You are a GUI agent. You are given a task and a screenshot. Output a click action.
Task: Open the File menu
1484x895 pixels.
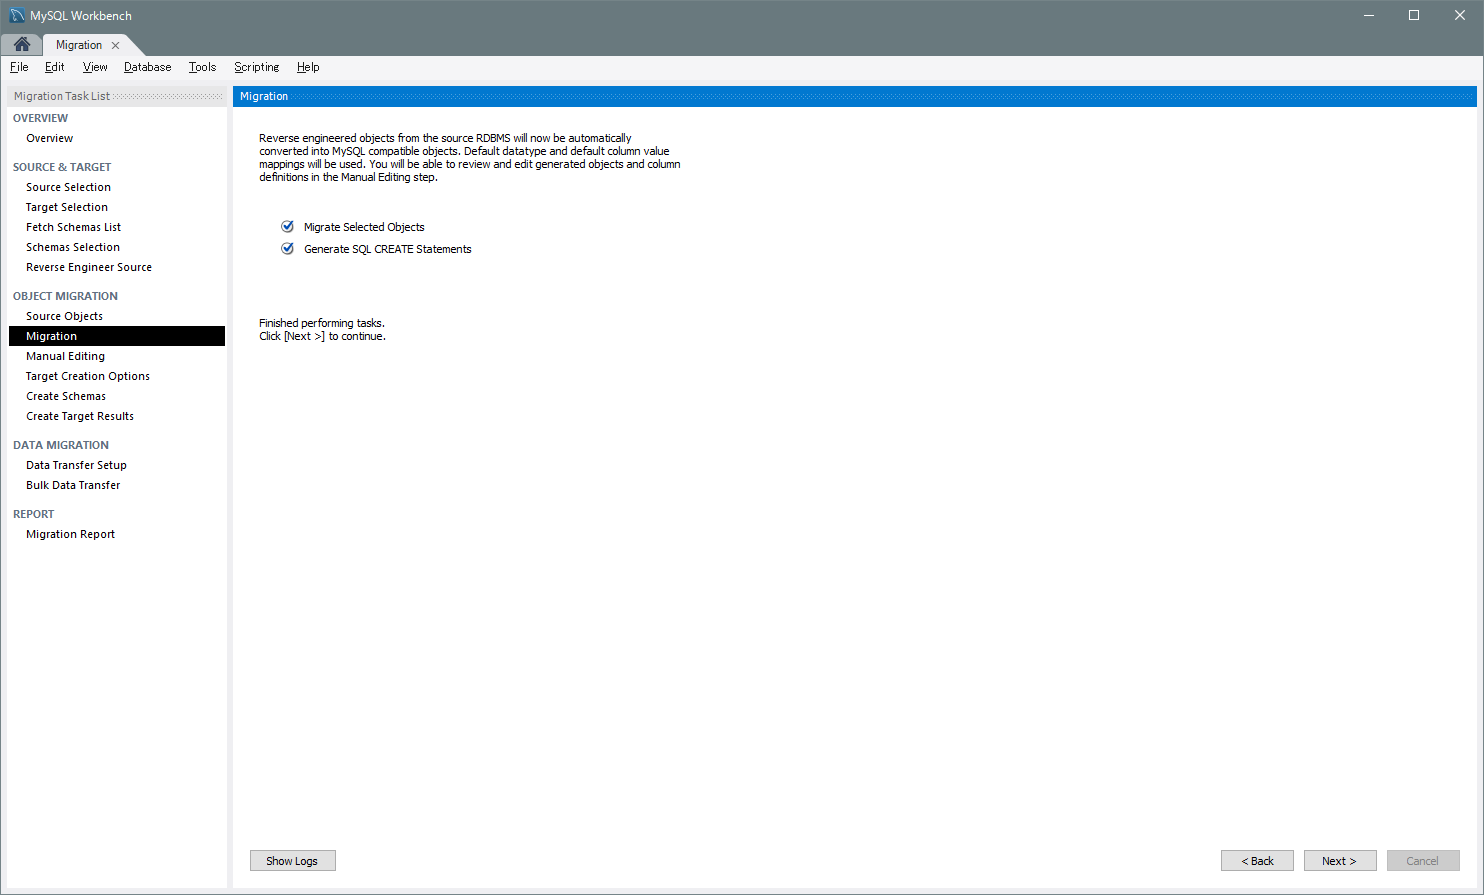19,67
